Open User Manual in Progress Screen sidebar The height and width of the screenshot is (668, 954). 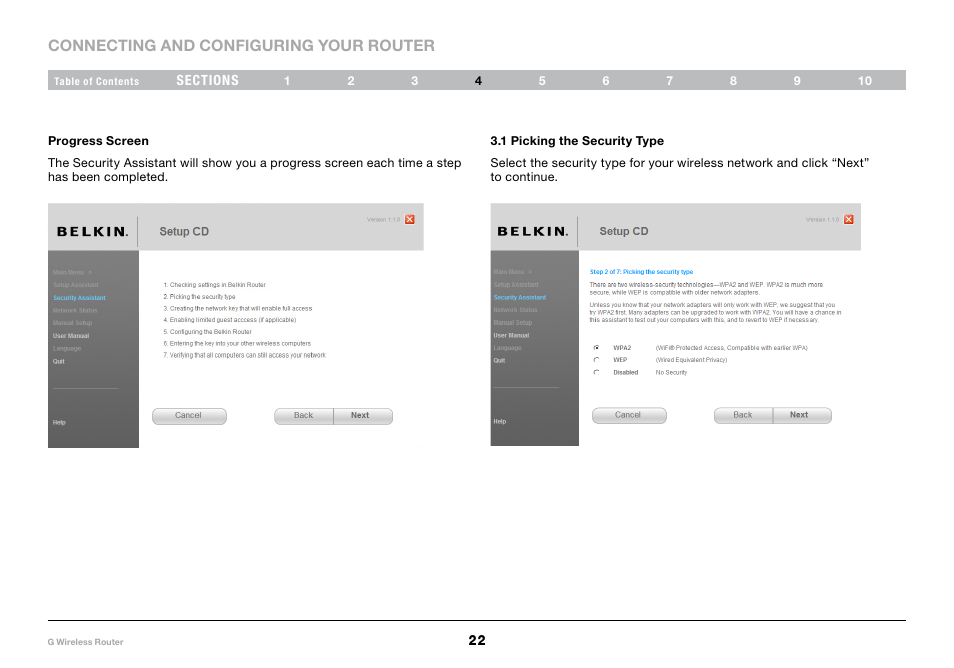[71, 336]
